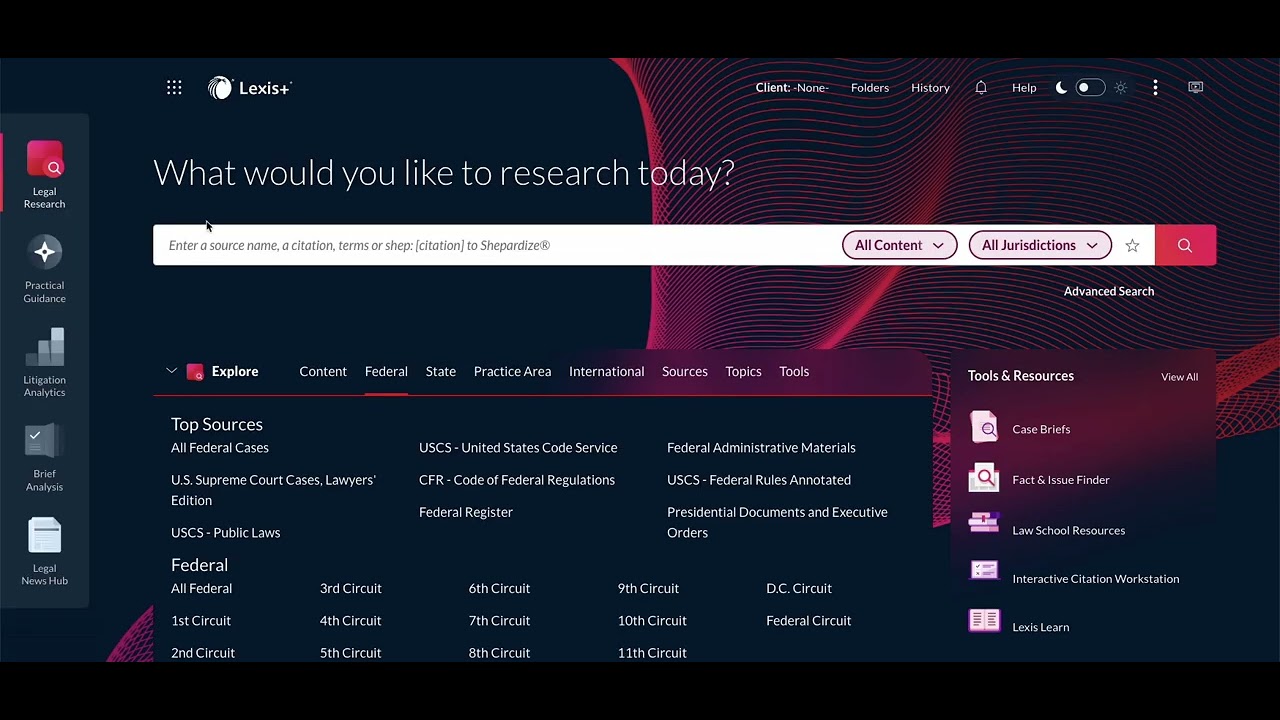Open the Practice Area tab
The height and width of the screenshot is (720, 1280).
pos(512,371)
